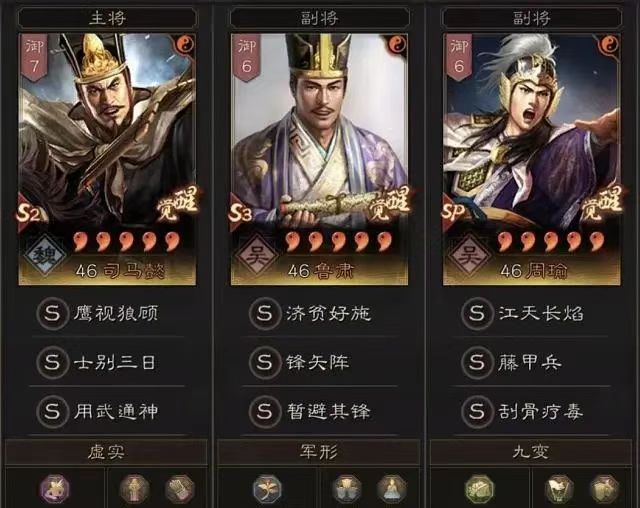Click the yin-yang icon on 司马懿 card
640x508 pixels.
pyautogui.click(x=185, y=45)
